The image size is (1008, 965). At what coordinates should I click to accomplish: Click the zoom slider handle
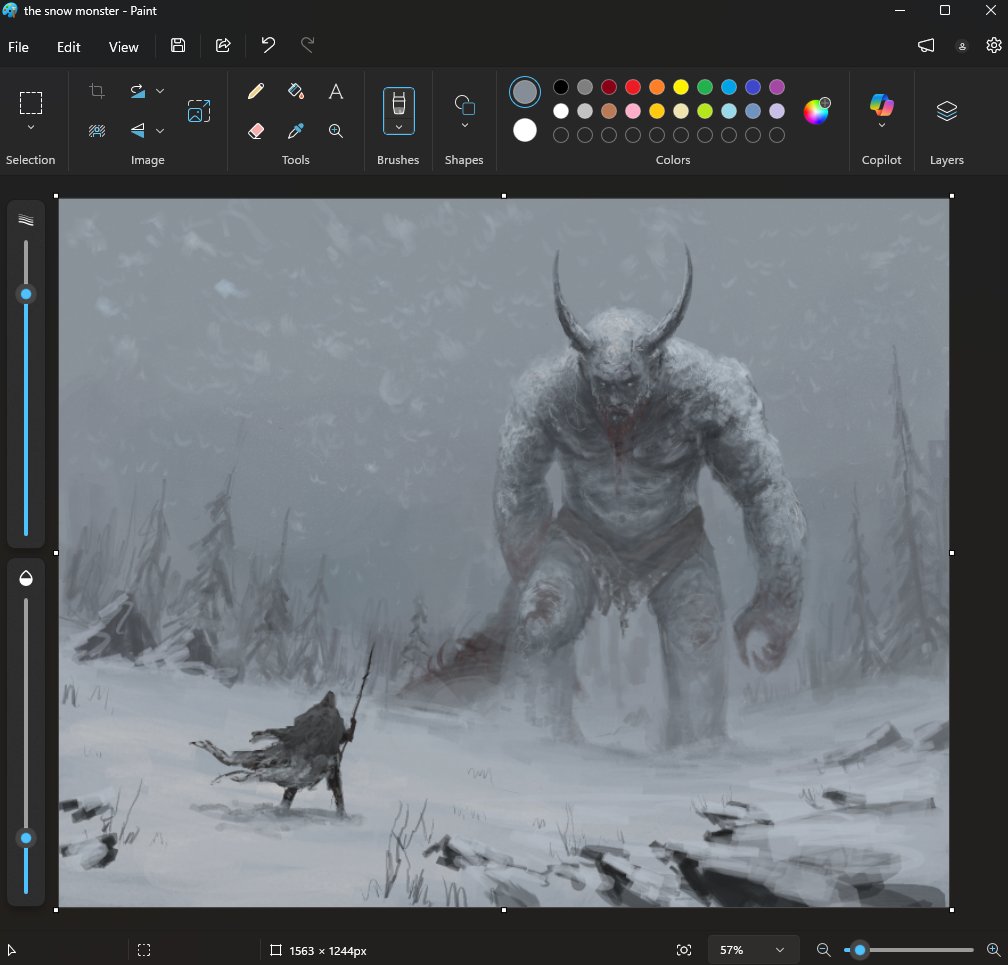(860, 950)
